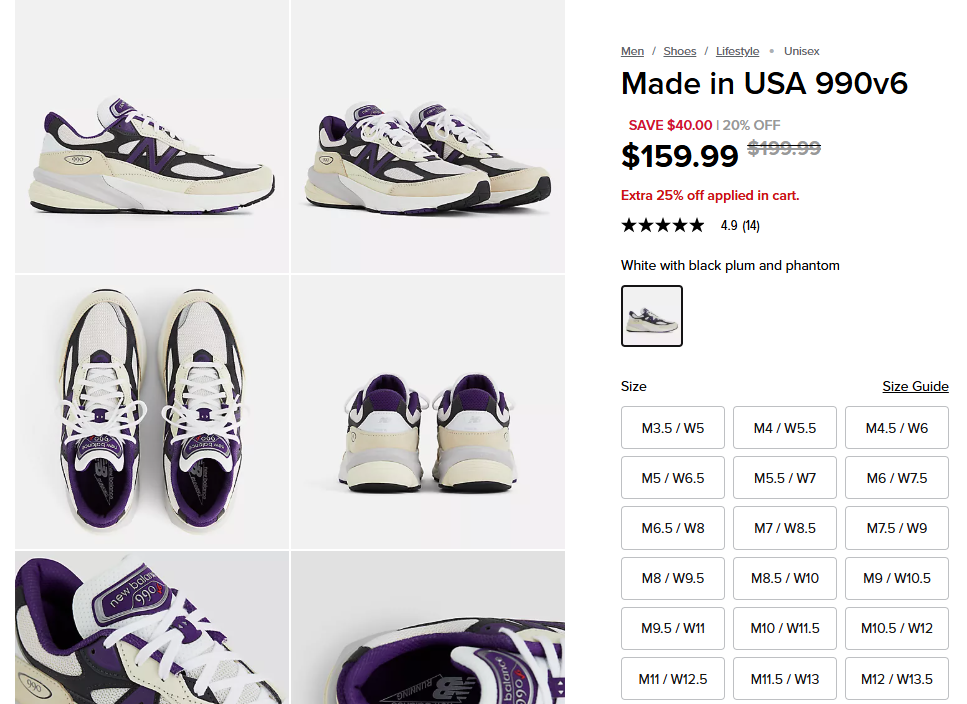Select size M8 / W9.5
This screenshot has height=704, width=967.
coord(672,578)
